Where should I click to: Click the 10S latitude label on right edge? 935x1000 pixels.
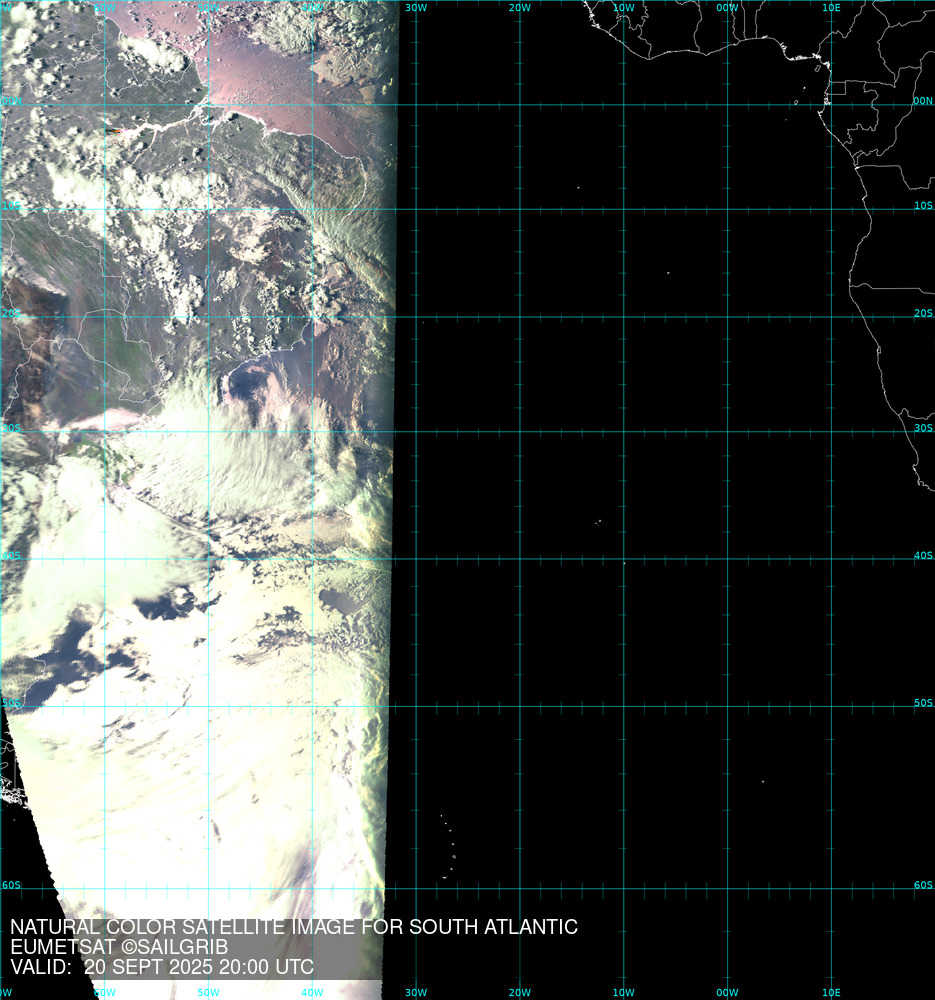[x=922, y=205]
